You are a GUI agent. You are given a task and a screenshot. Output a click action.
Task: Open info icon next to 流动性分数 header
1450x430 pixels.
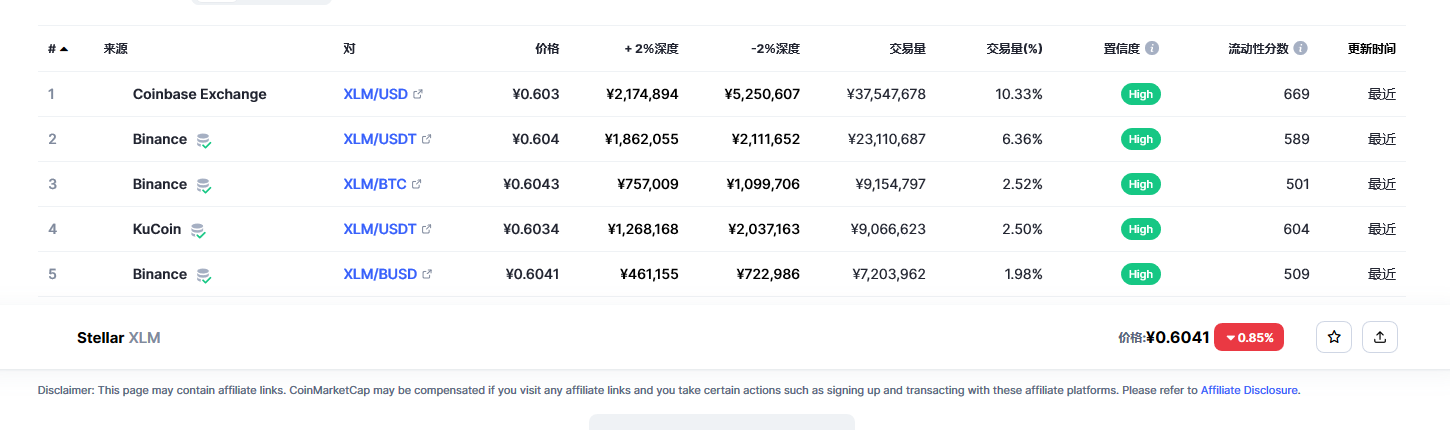pyautogui.click(x=1300, y=48)
